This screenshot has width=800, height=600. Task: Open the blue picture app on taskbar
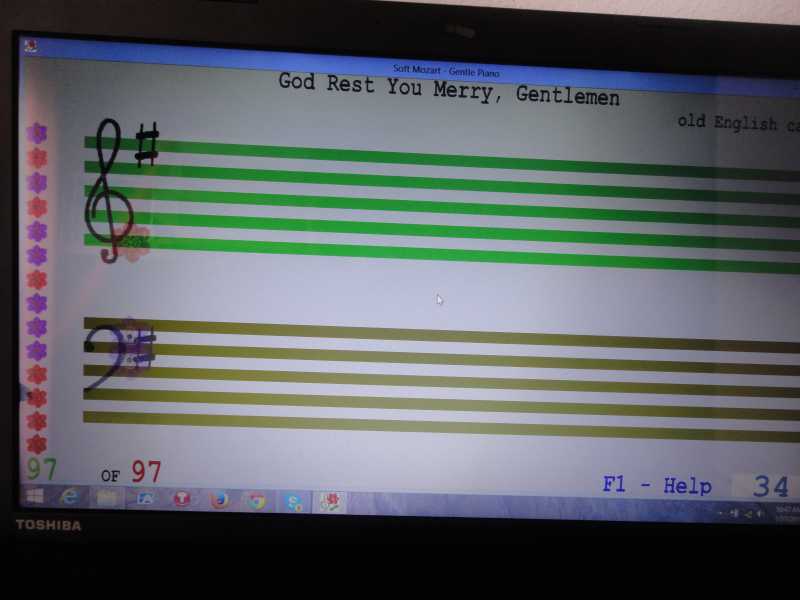pyautogui.click(x=145, y=498)
